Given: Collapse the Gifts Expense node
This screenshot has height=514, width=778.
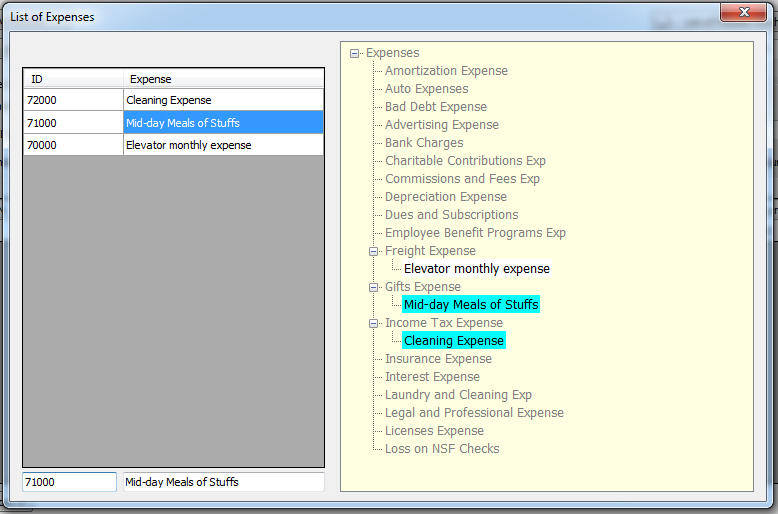Looking at the screenshot, I should (x=373, y=287).
